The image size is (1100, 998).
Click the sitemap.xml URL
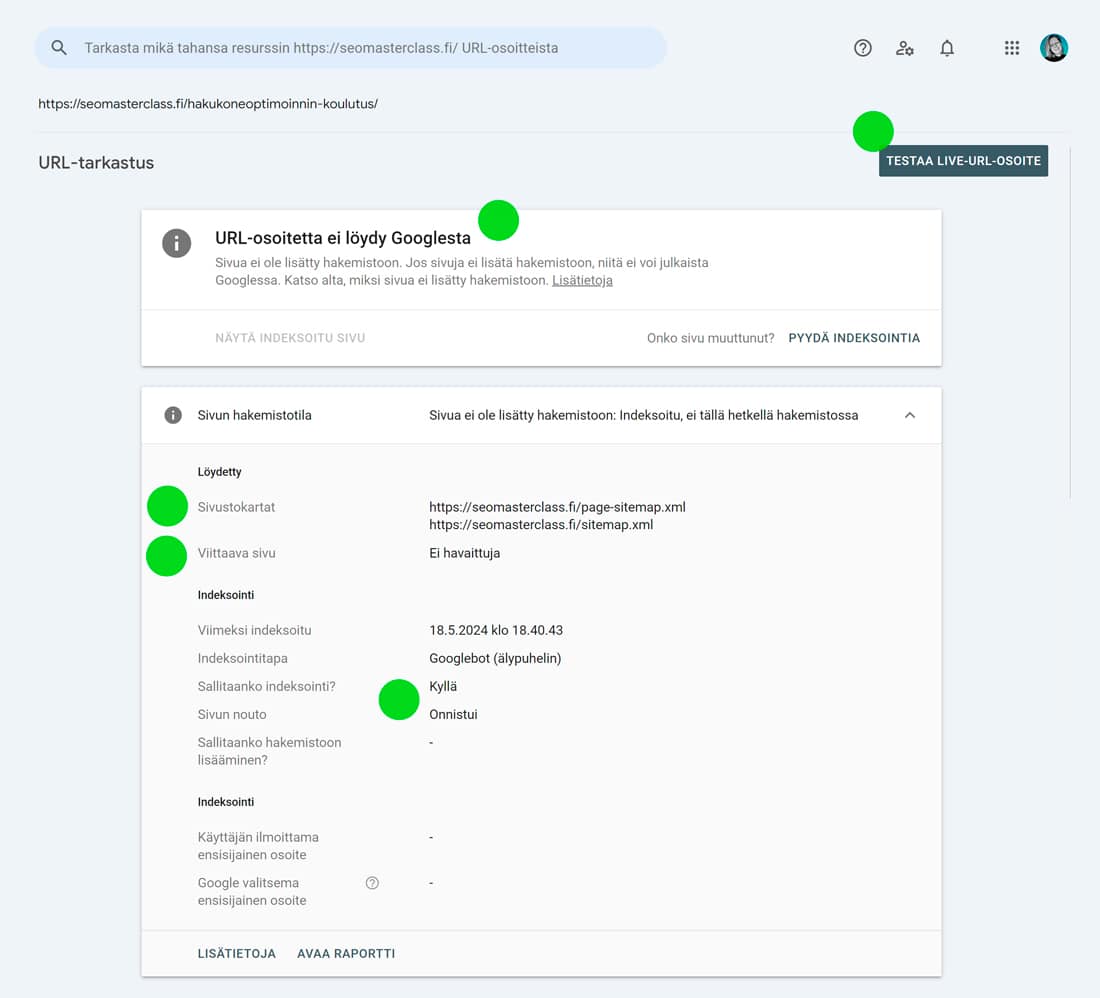tap(541, 525)
